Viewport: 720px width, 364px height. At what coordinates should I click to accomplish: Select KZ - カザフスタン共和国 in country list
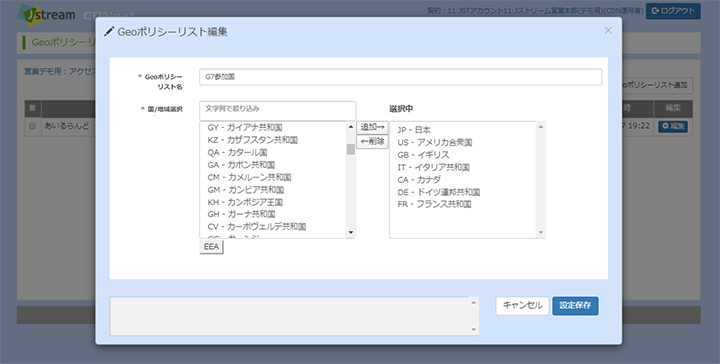[x=253, y=140]
